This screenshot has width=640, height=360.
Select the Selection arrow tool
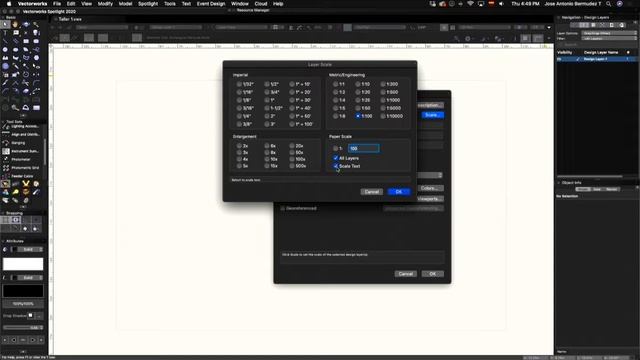(x=5, y=24)
